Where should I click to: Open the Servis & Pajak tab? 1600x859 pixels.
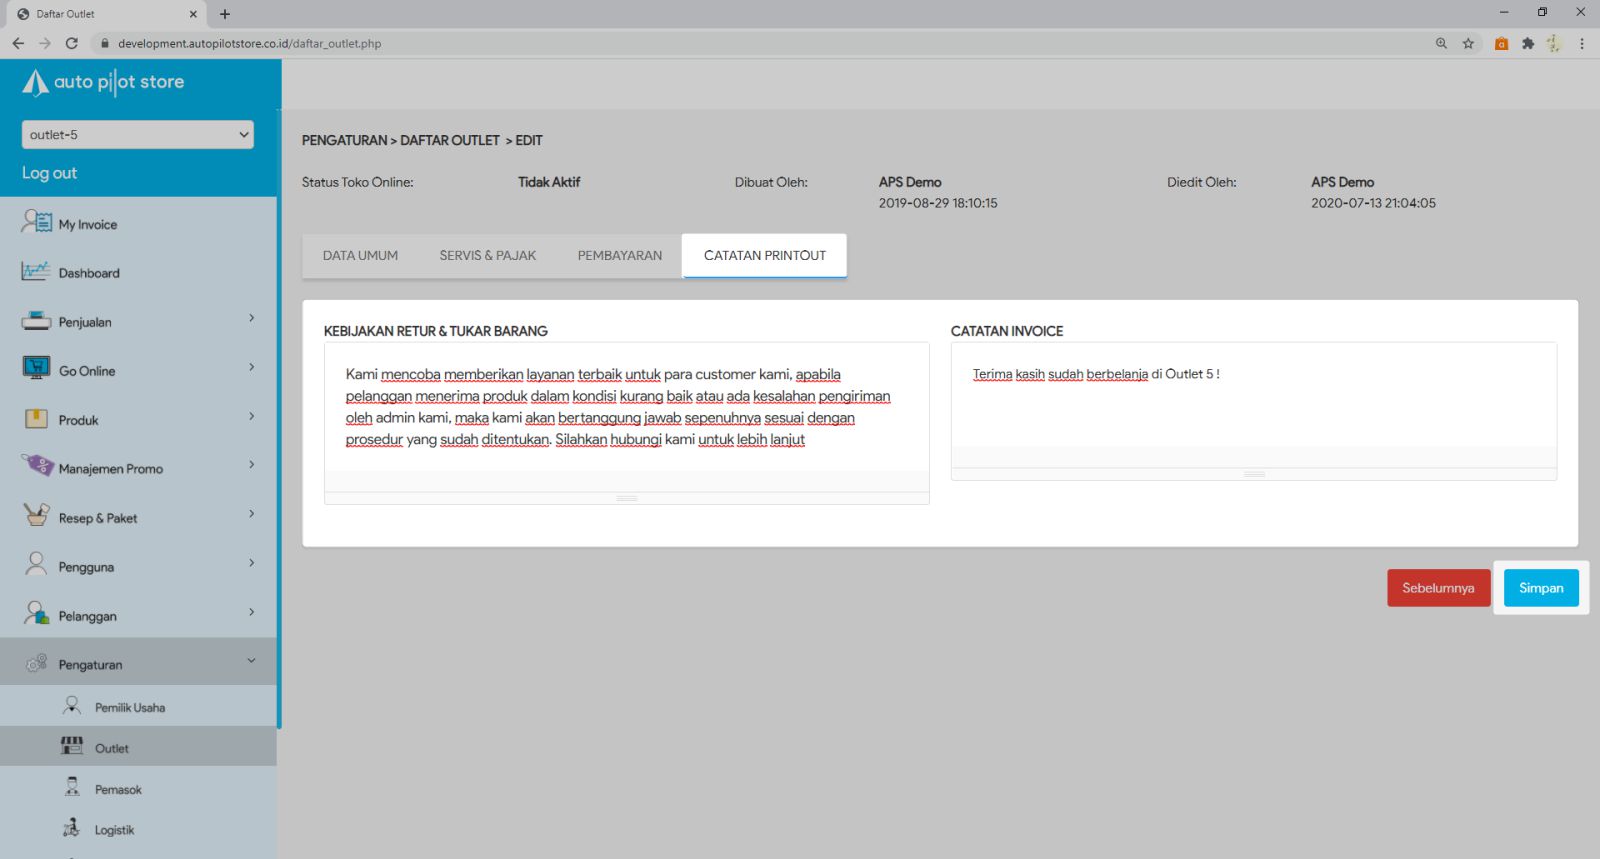point(487,256)
